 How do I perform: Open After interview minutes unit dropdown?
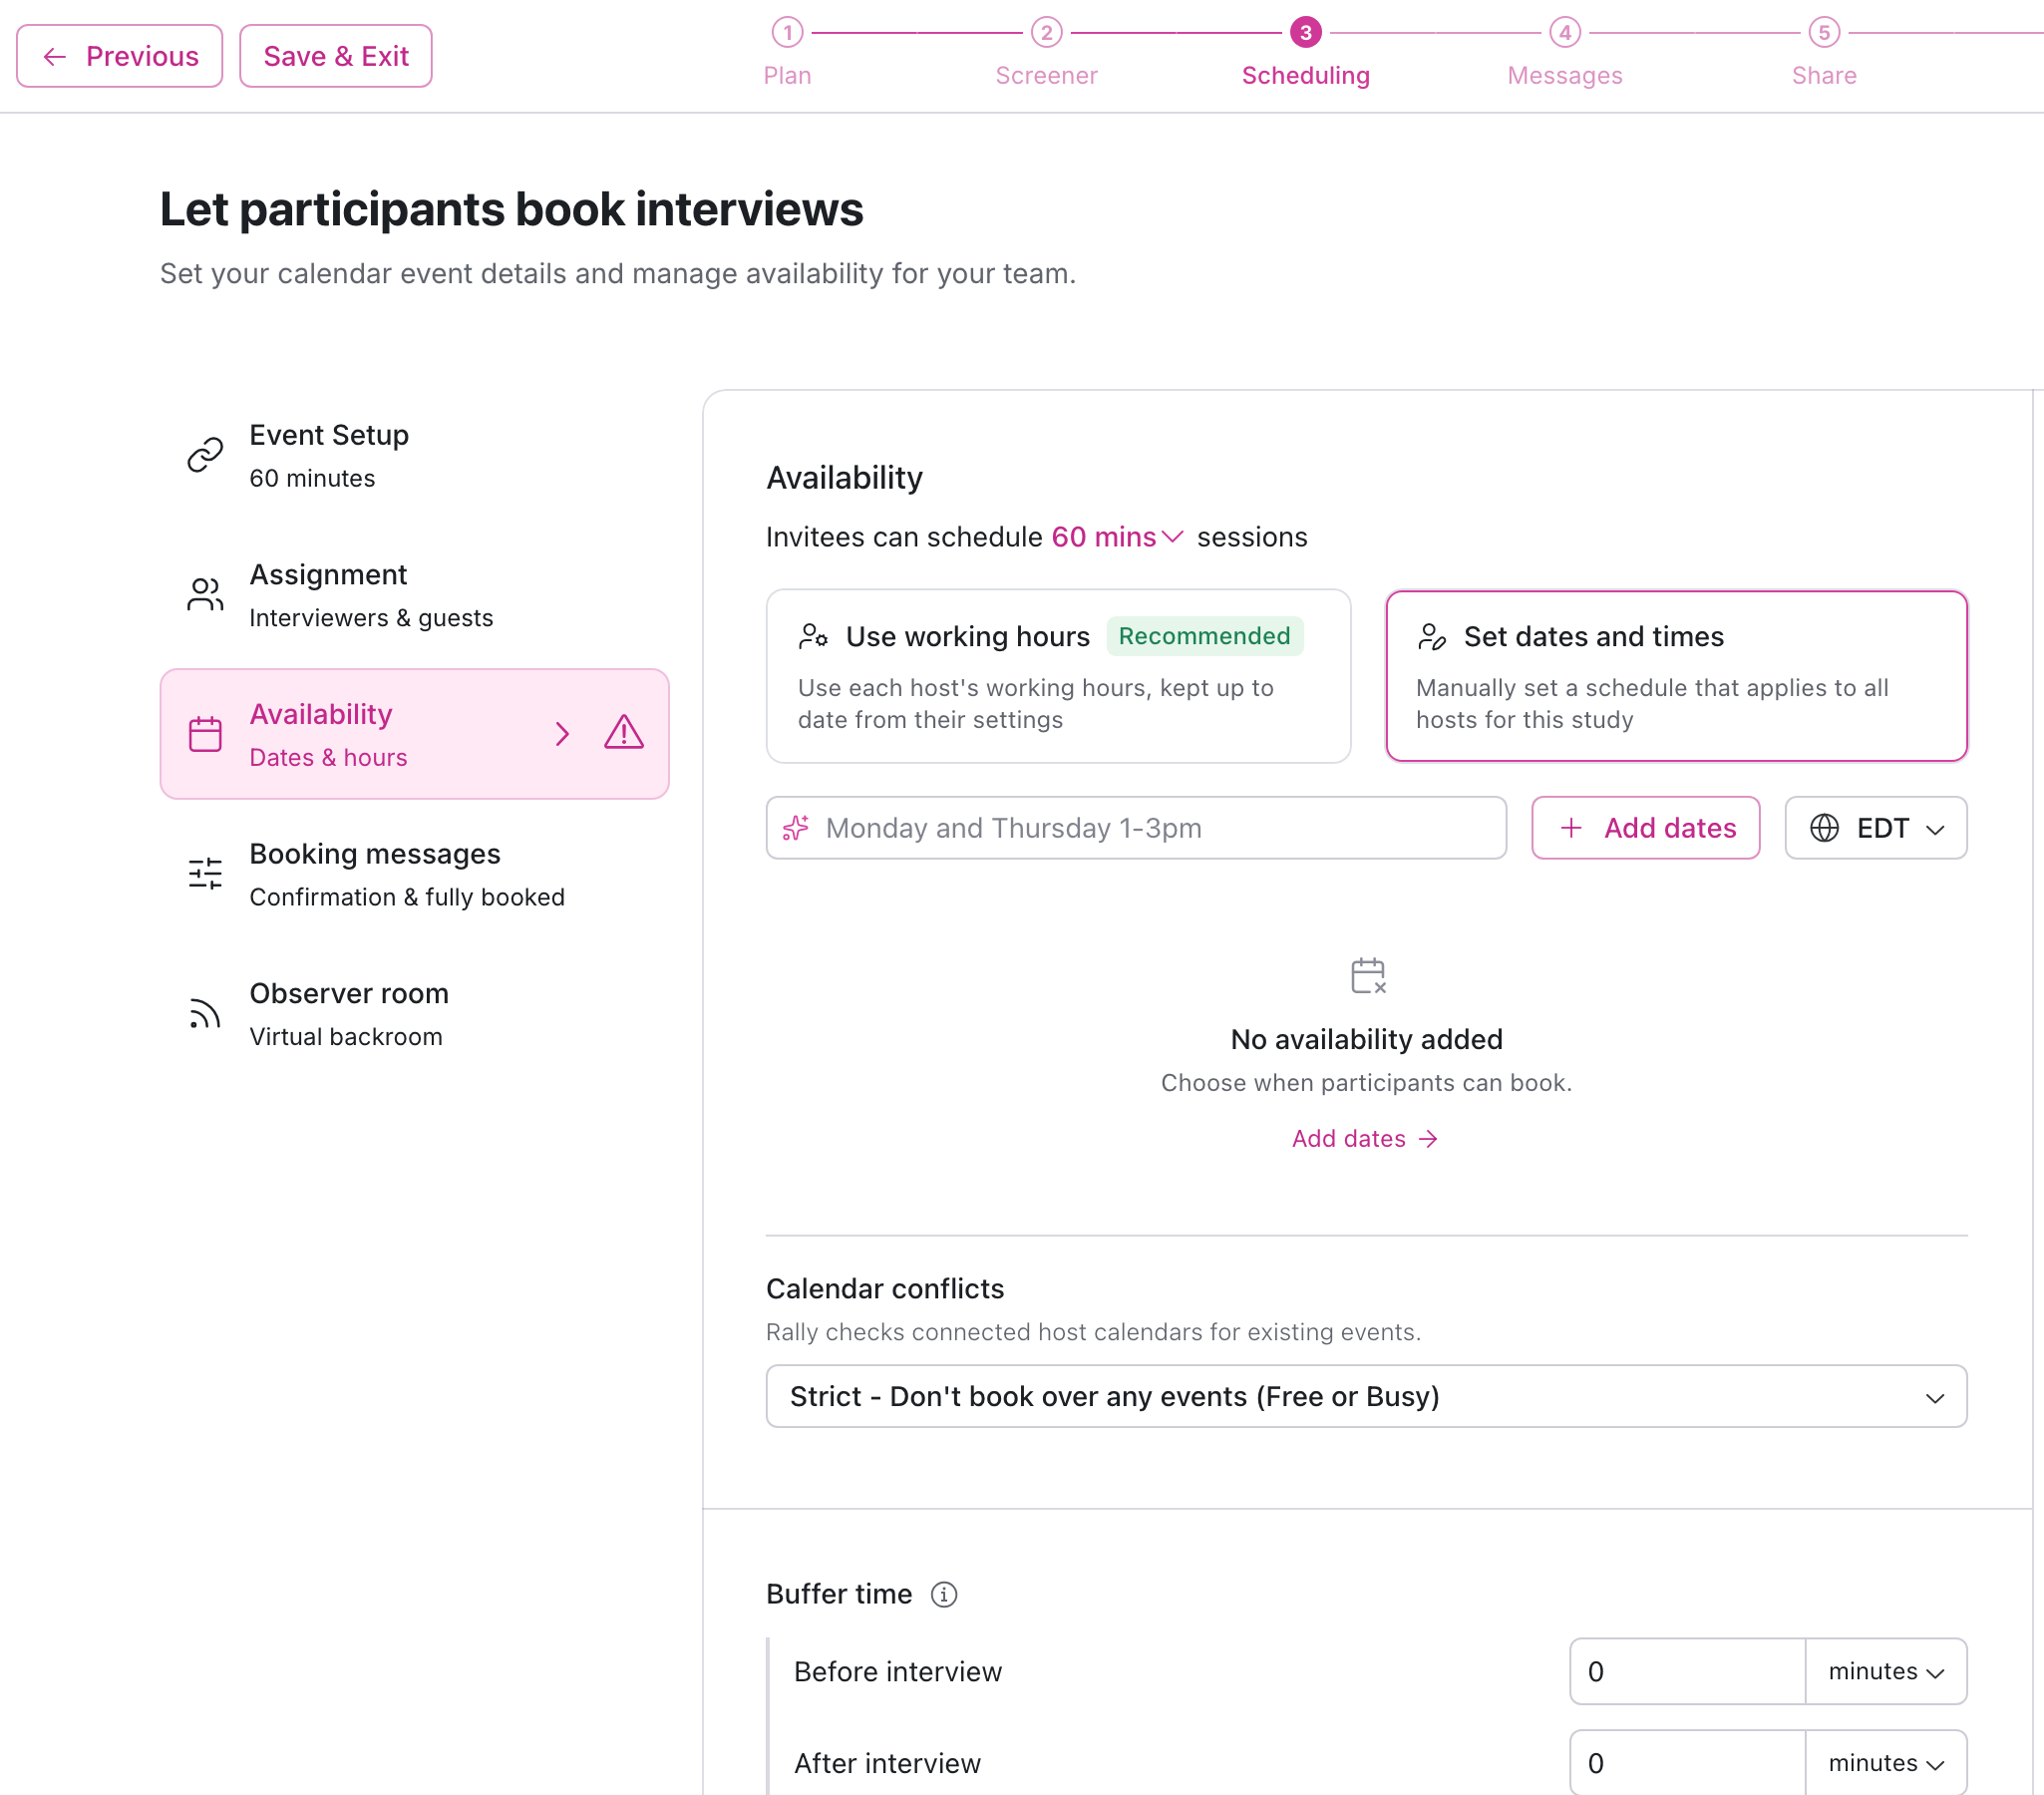coord(1886,1763)
